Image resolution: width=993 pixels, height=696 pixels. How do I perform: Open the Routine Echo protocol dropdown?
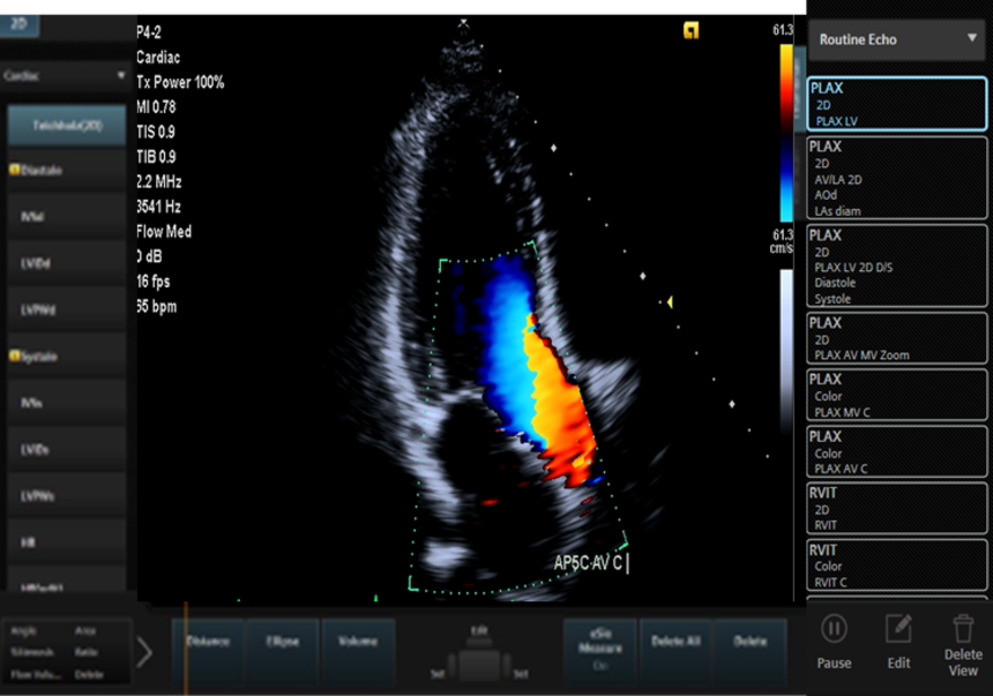pos(897,39)
